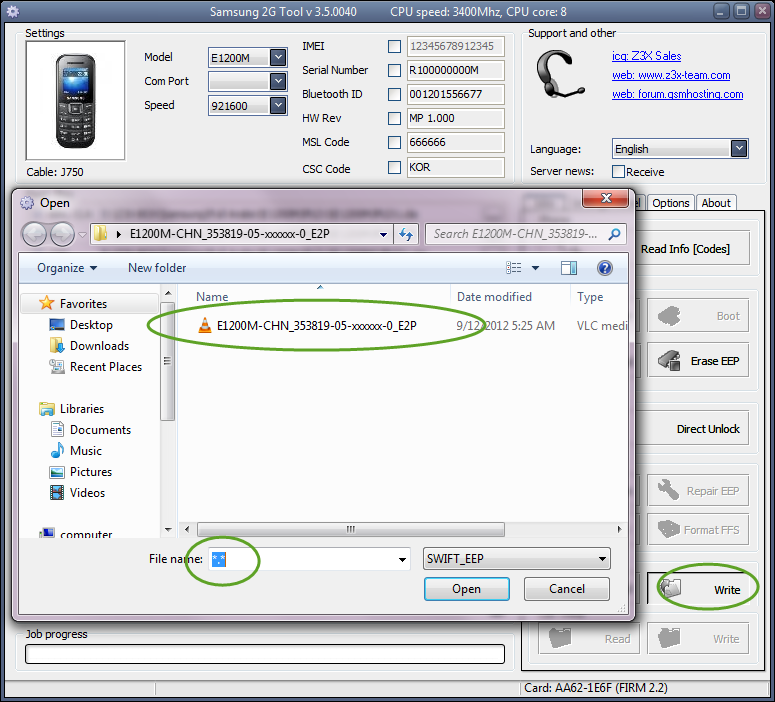Switch to the About tab
Image resolution: width=775 pixels, height=702 pixels.
click(x=716, y=203)
